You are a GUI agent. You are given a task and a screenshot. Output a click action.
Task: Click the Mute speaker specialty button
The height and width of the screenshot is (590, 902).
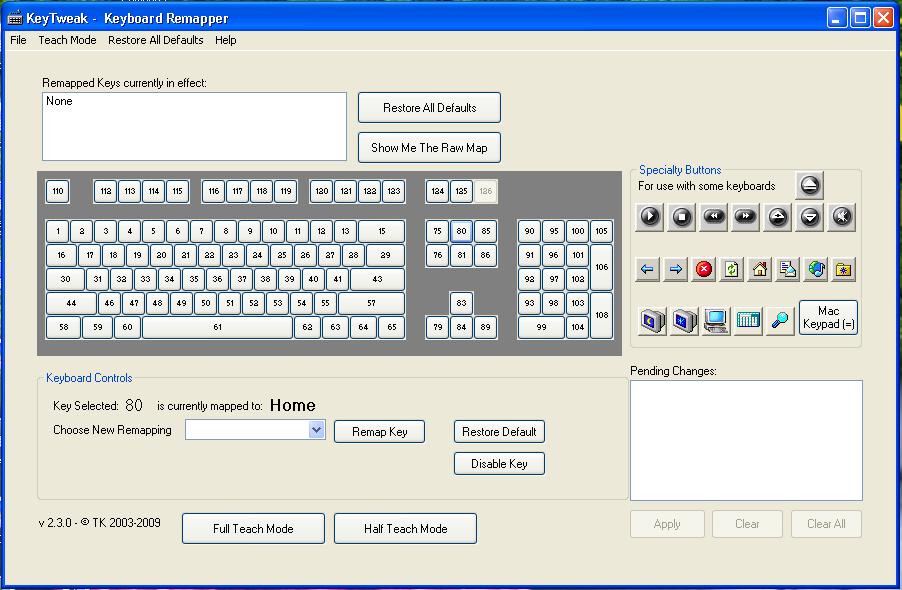(x=842, y=217)
